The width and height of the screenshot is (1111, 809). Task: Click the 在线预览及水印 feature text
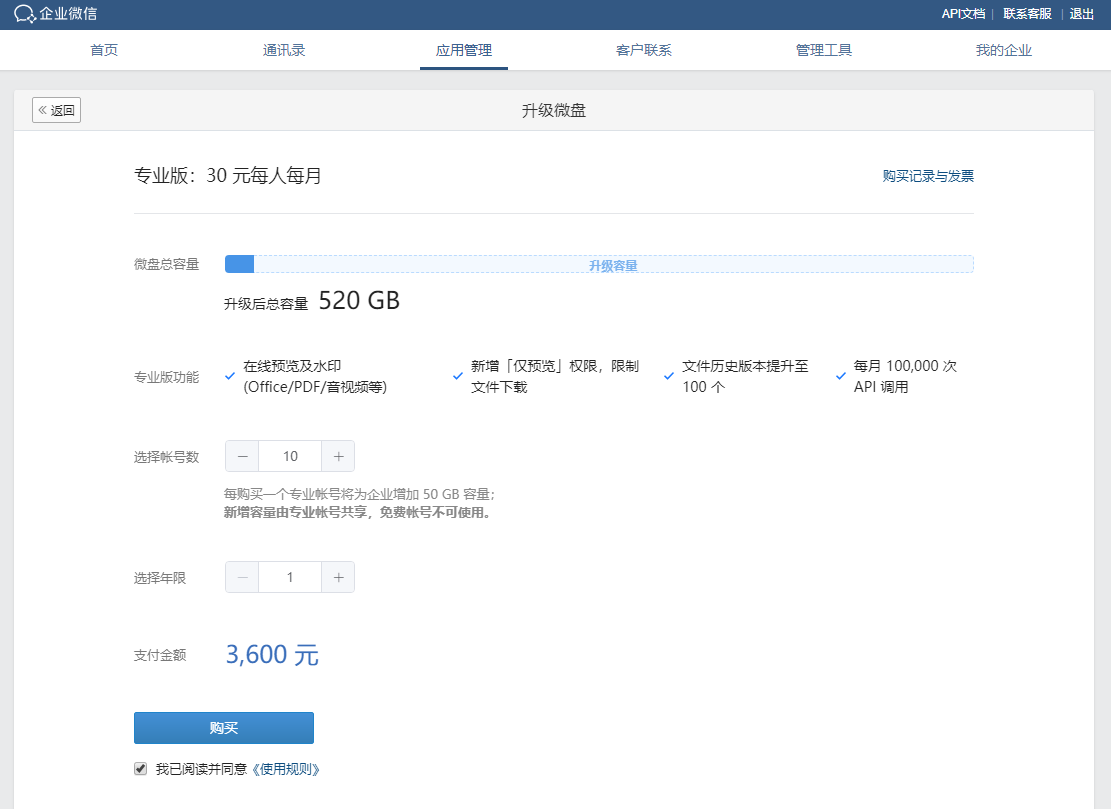(315, 376)
